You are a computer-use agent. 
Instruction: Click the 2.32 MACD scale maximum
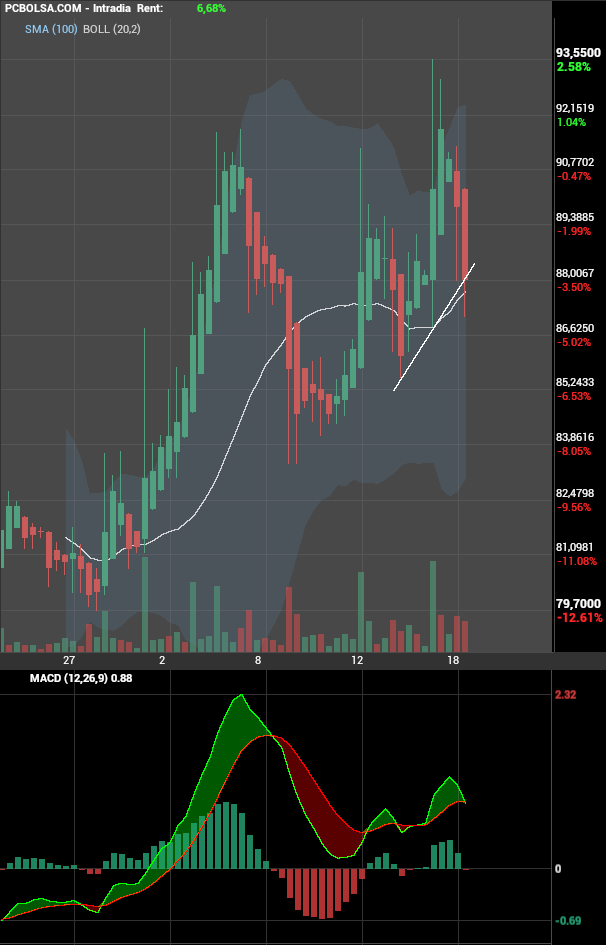point(566,695)
